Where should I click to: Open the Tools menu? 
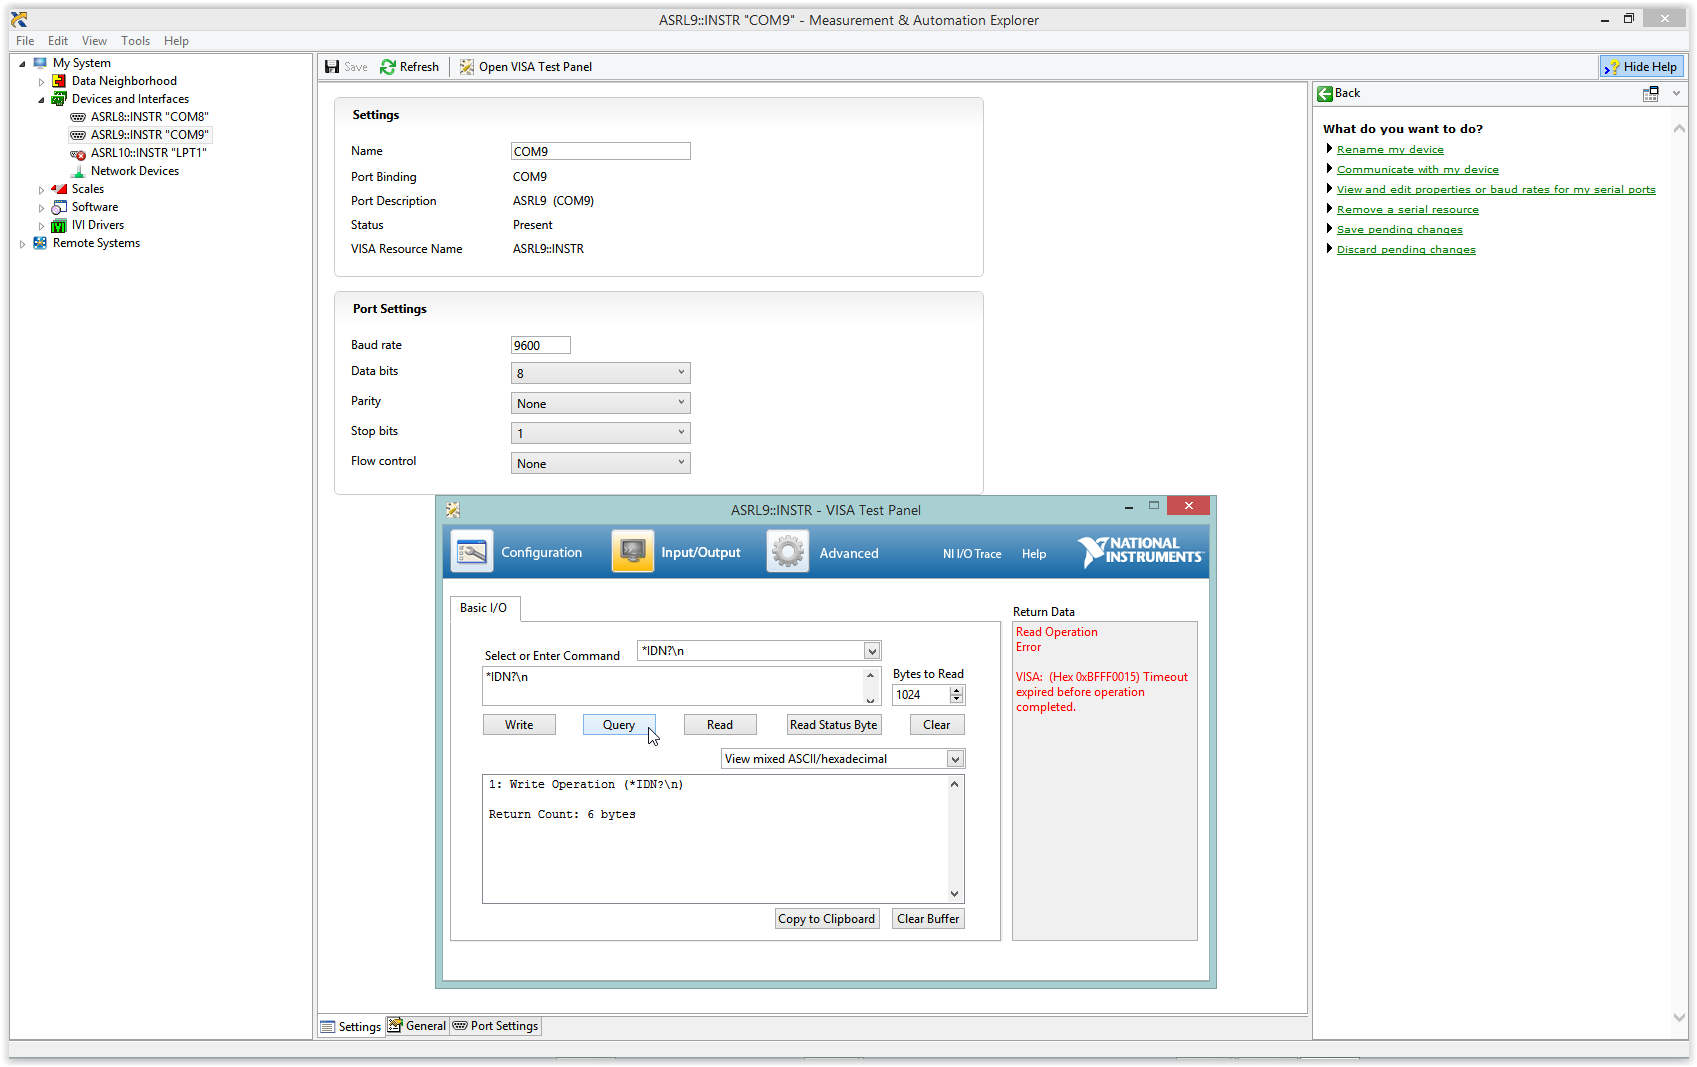point(135,41)
